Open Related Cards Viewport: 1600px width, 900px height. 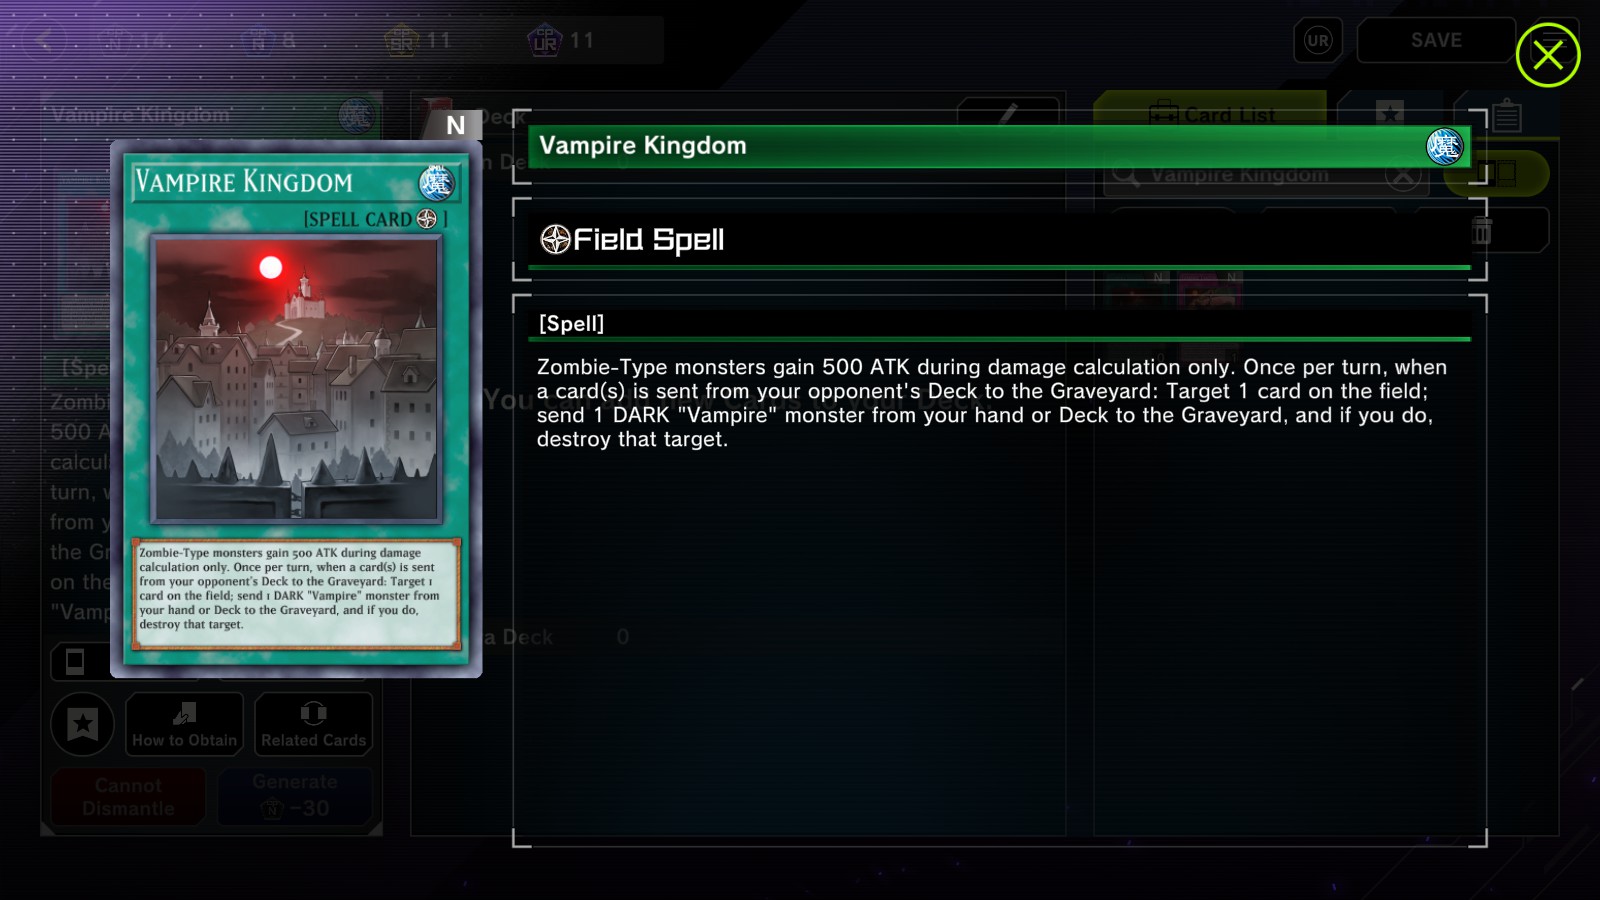point(314,724)
